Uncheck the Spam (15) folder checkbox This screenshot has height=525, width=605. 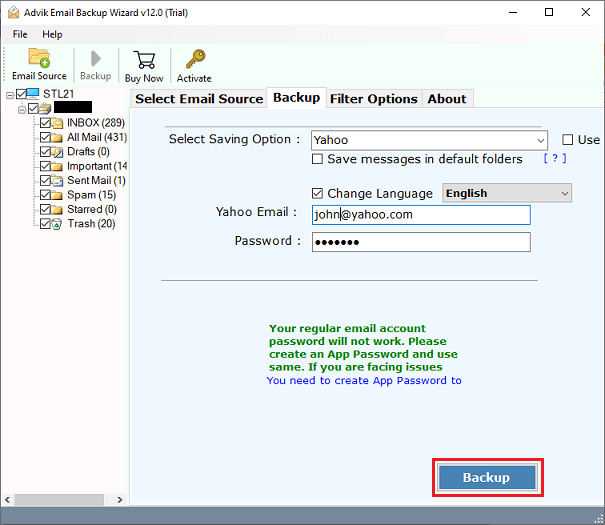pos(45,195)
